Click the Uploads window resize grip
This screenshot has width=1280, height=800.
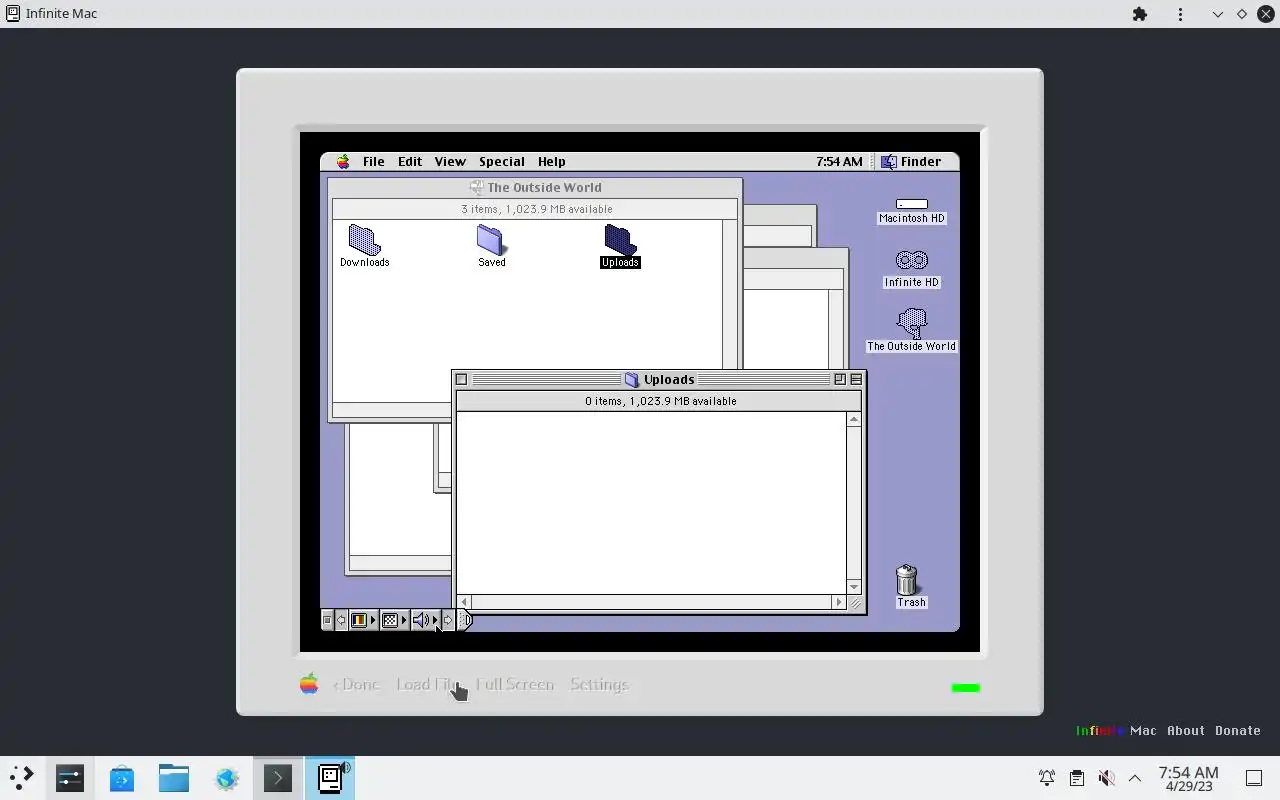[x=855, y=603]
